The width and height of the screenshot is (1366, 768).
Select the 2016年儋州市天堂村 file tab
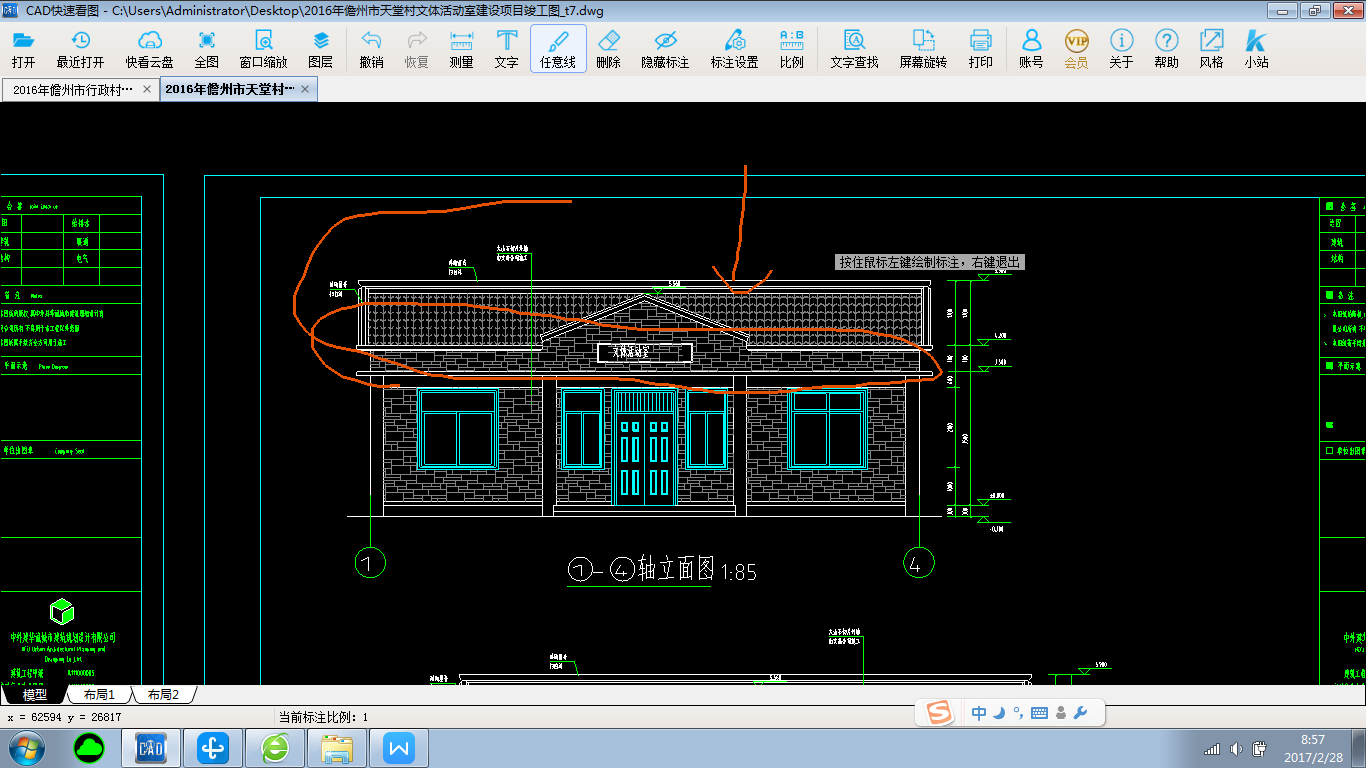coord(230,89)
